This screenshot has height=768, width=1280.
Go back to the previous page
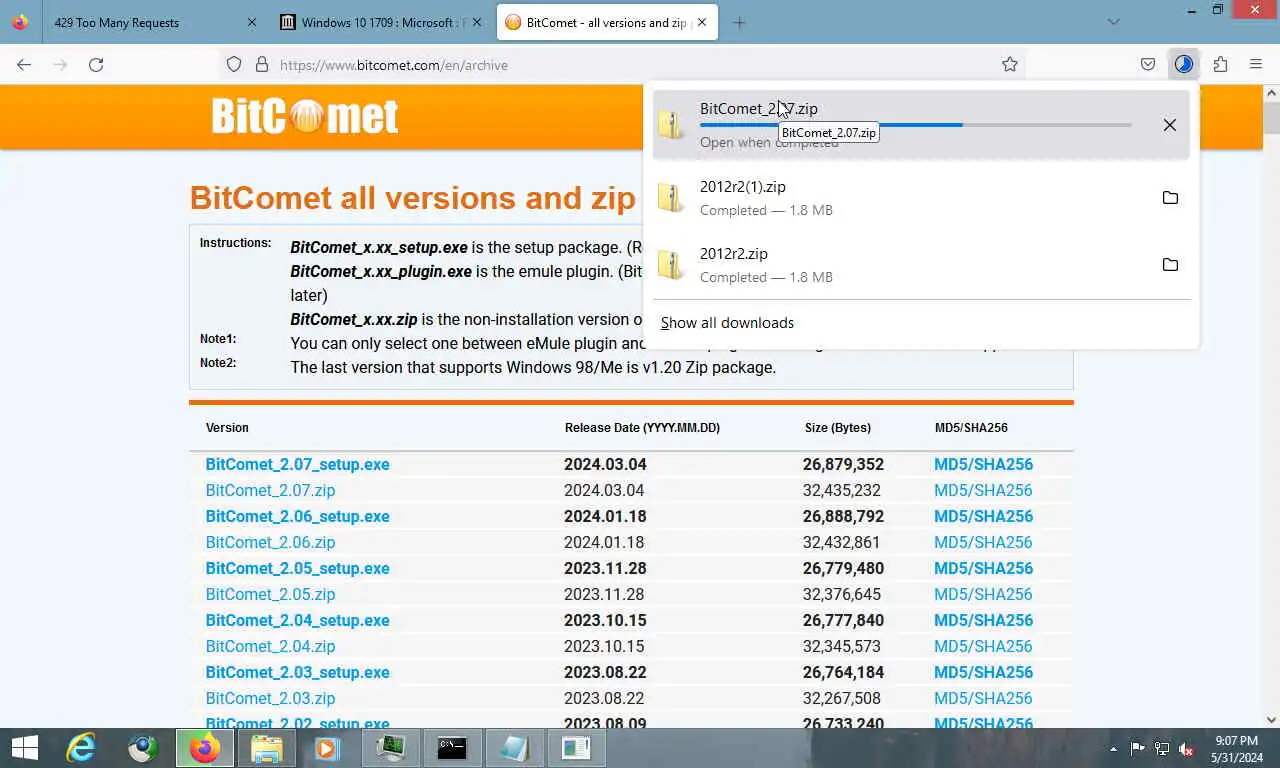coord(24,64)
